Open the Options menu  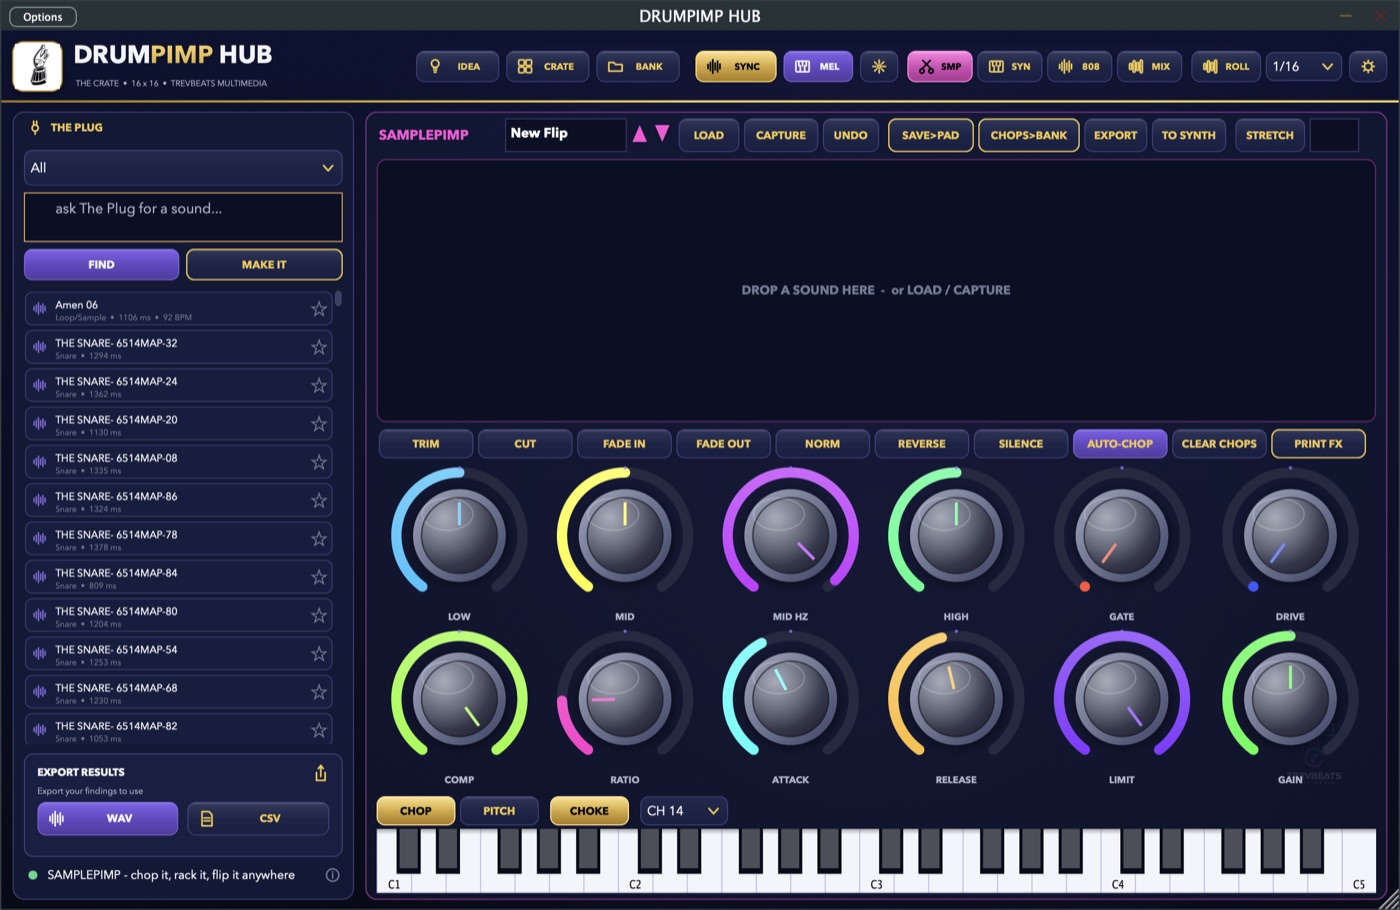(43, 17)
